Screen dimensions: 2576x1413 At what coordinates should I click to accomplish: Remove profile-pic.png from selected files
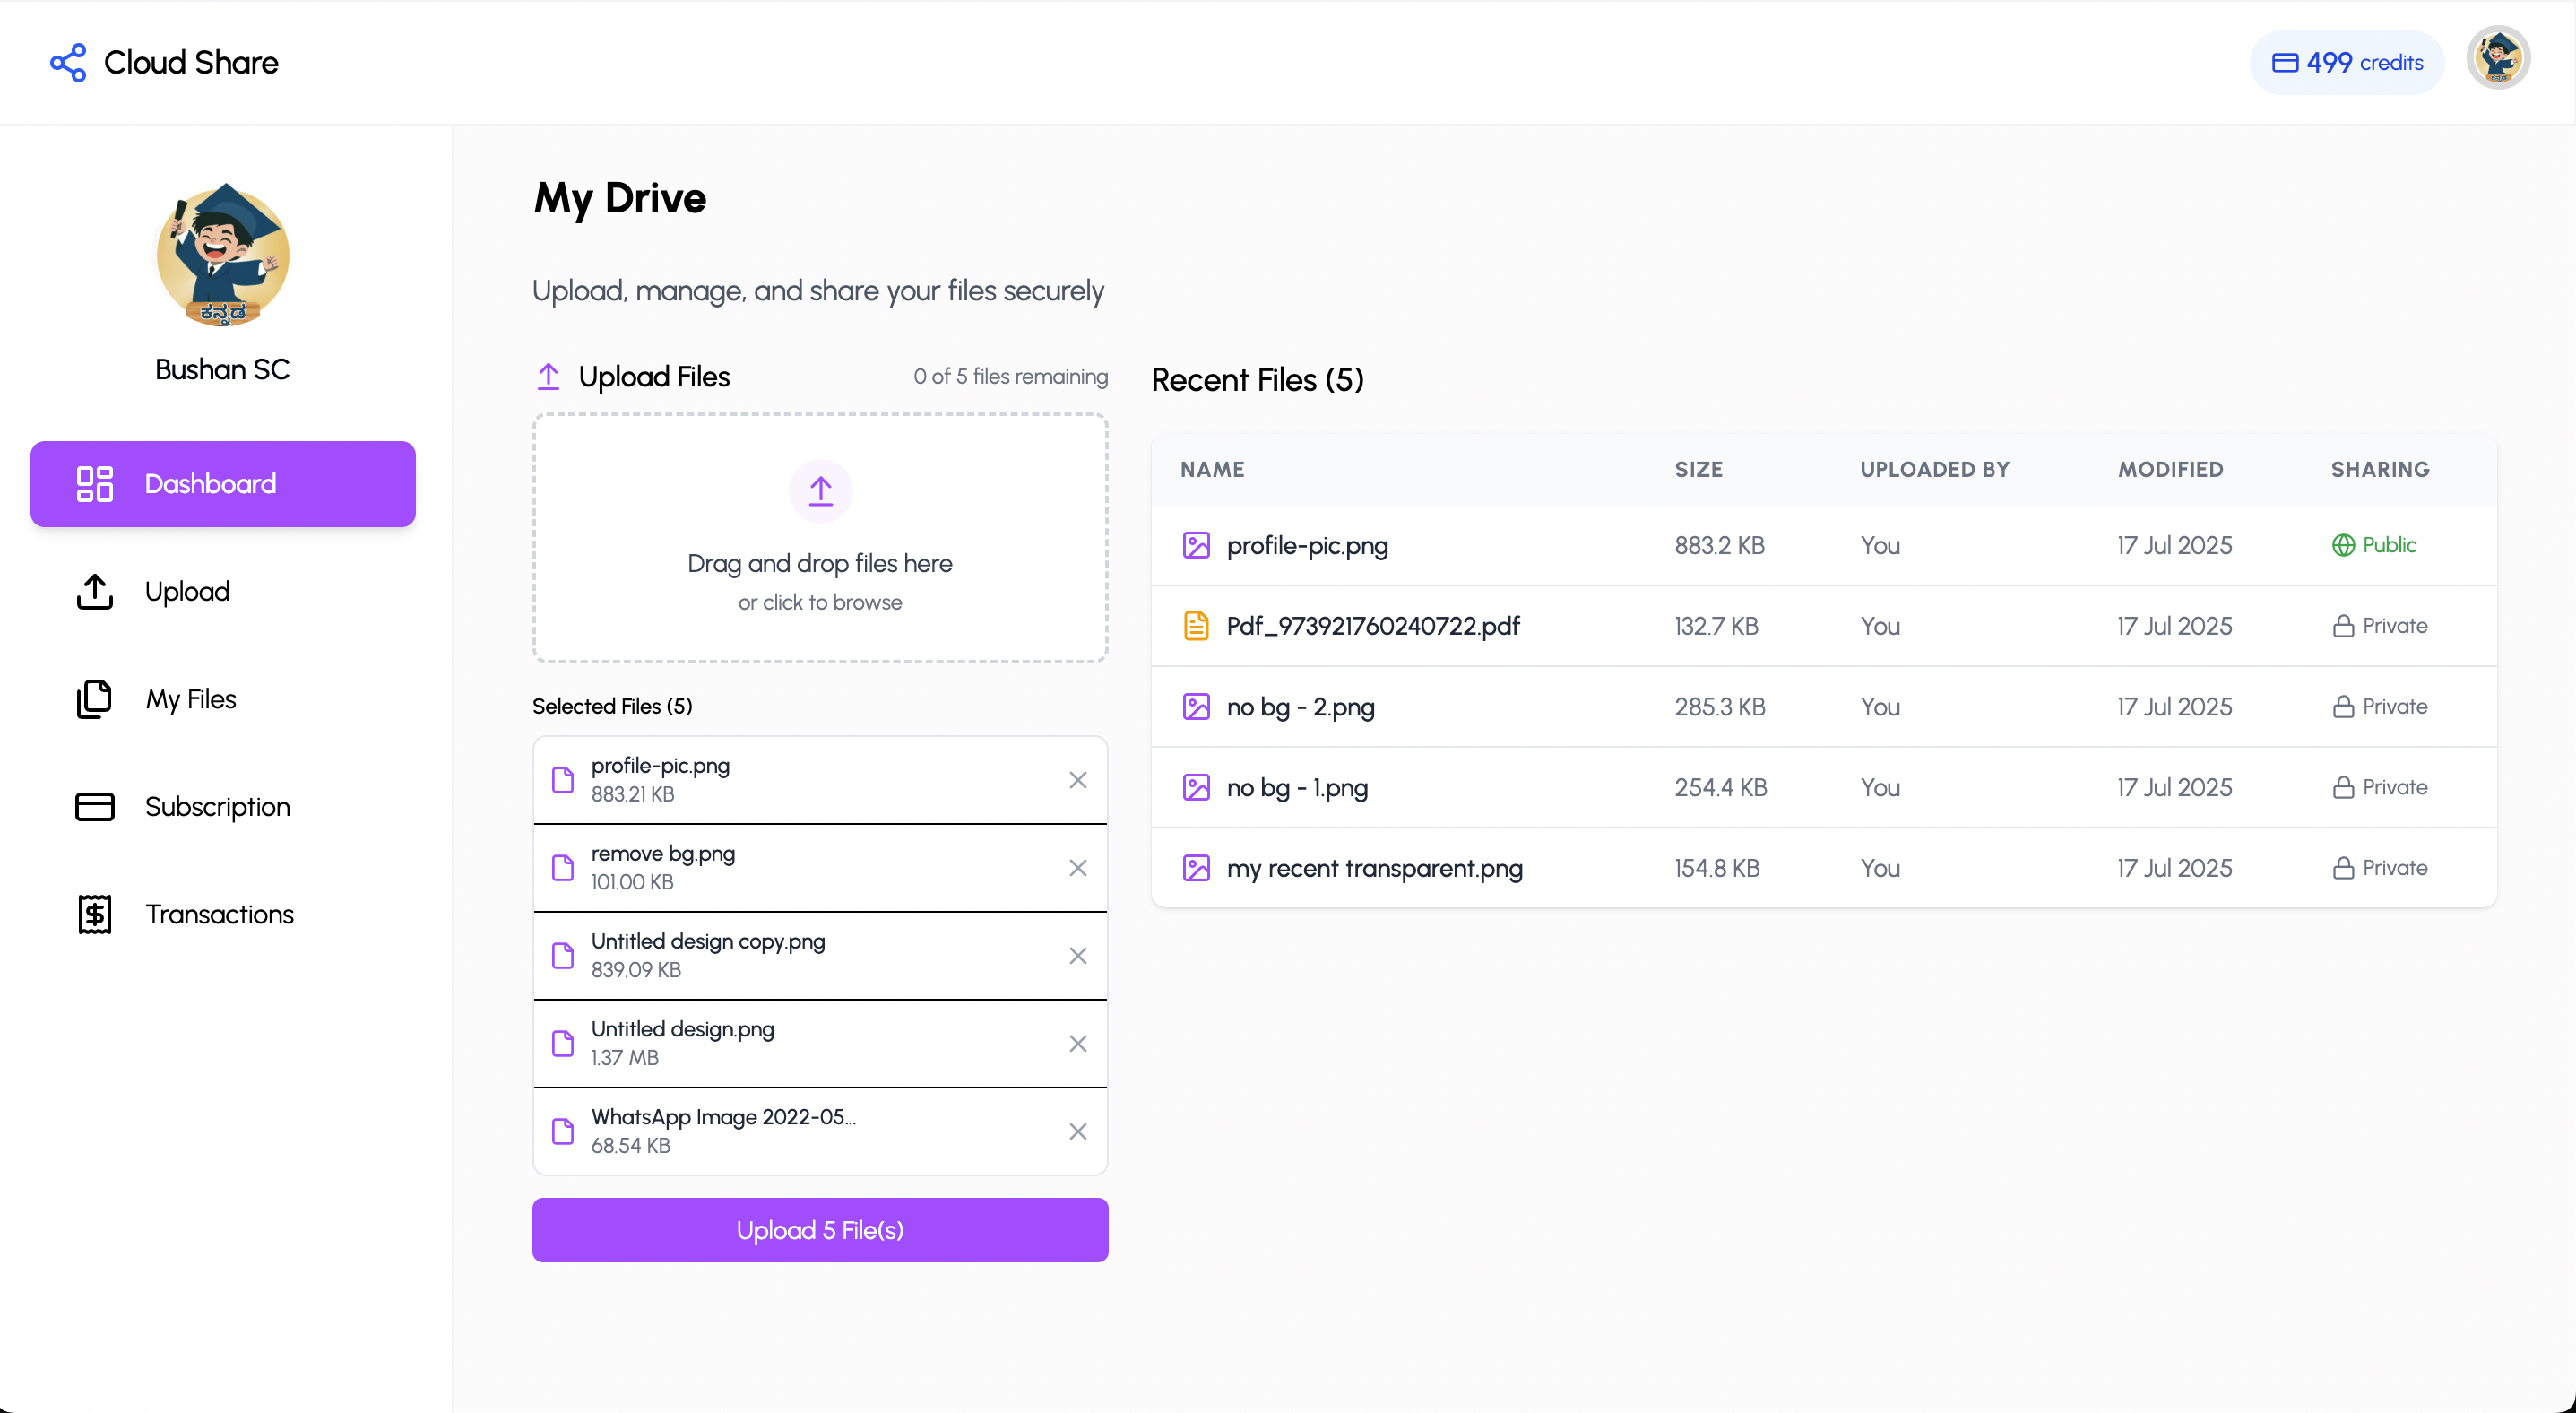coord(1077,780)
